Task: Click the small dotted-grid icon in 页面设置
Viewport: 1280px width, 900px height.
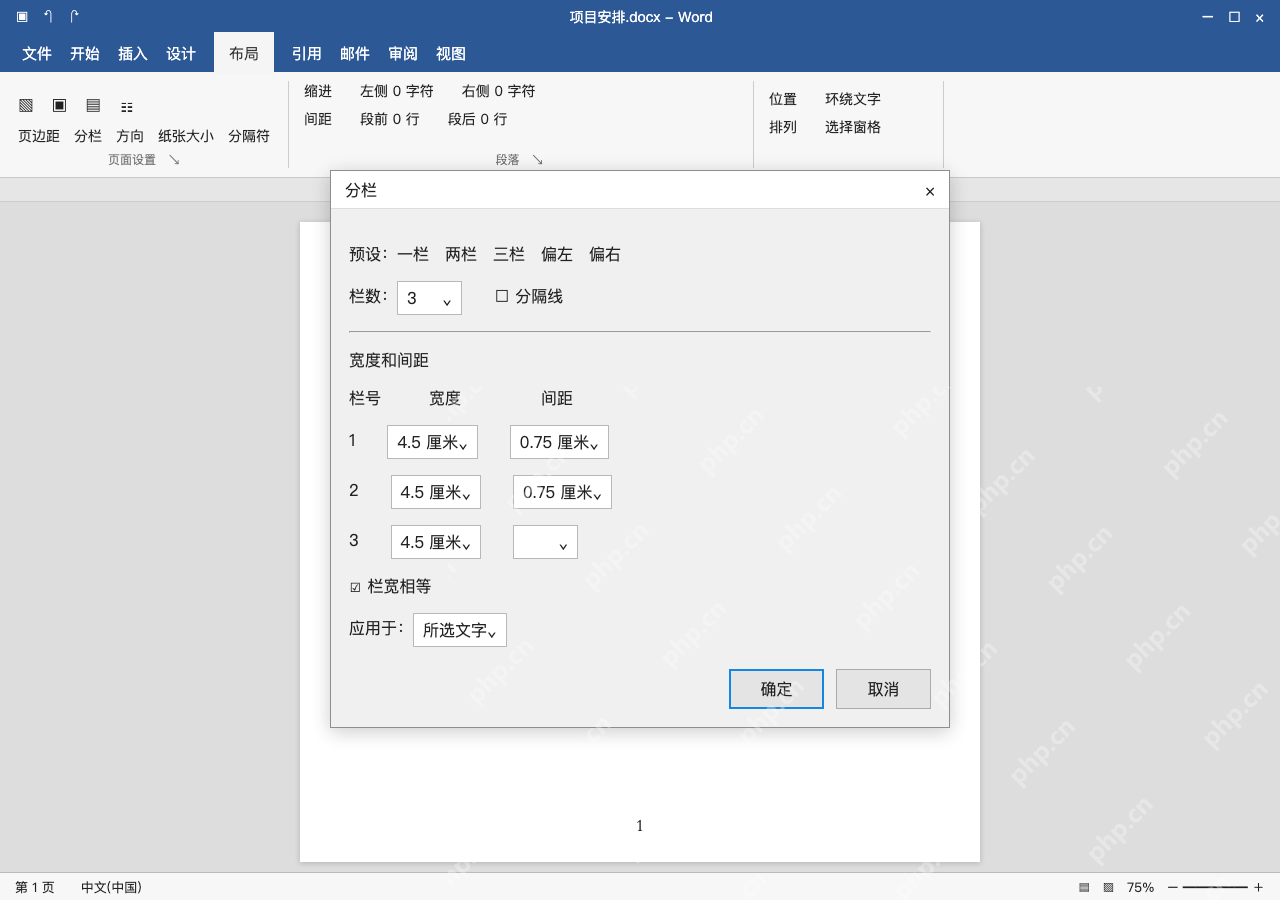Action: pyautogui.click(x=127, y=107)
